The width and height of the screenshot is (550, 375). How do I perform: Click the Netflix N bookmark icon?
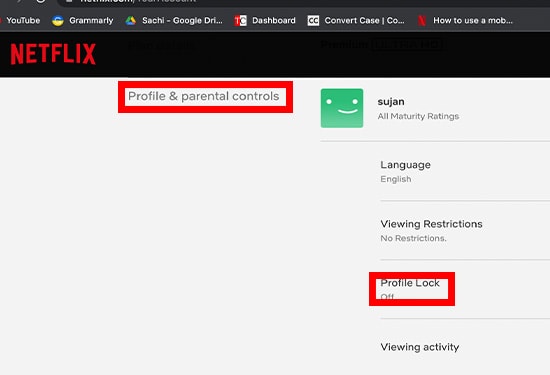422,21
